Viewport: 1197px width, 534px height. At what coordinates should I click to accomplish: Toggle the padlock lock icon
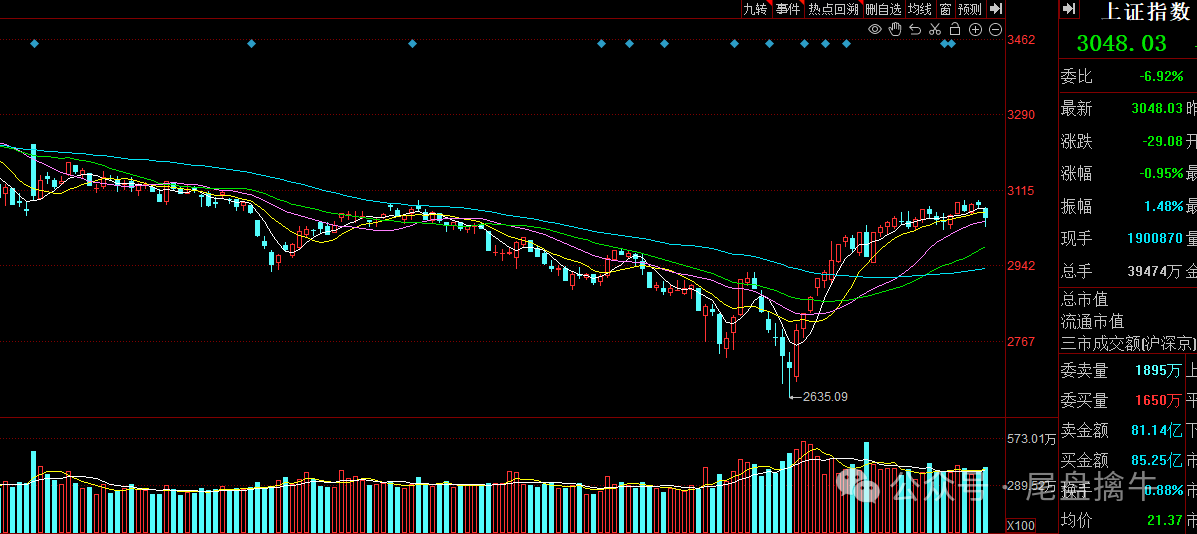click(x=955, y=30)
